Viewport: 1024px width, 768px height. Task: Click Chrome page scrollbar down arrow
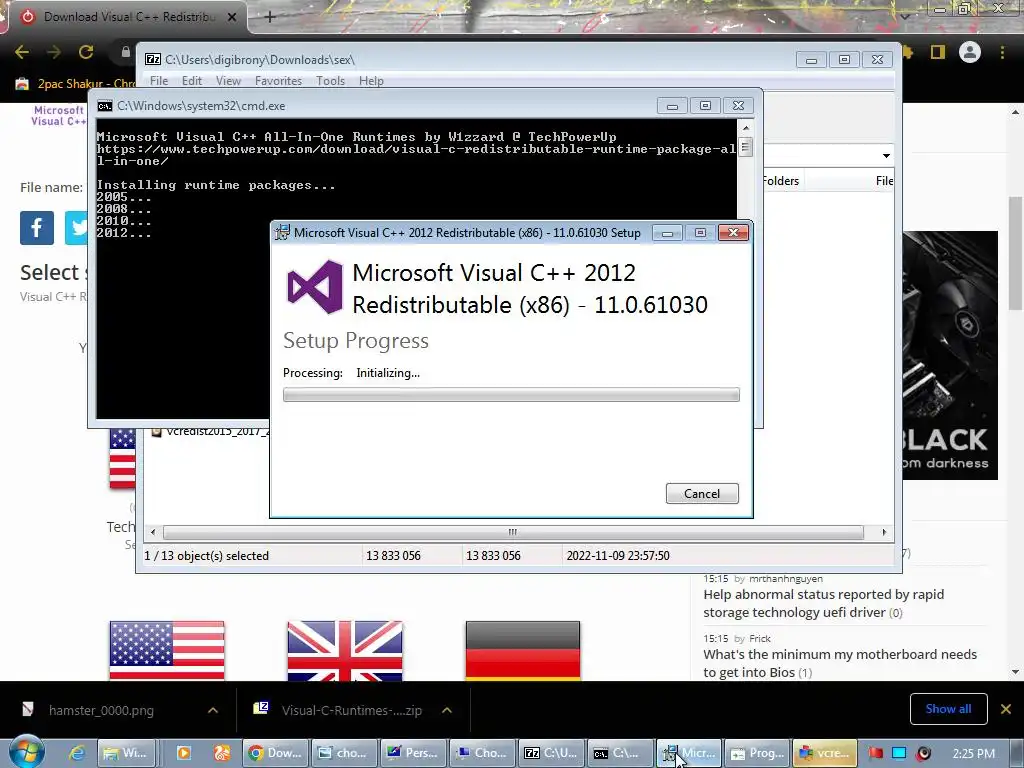click(x=1016, y=671)
